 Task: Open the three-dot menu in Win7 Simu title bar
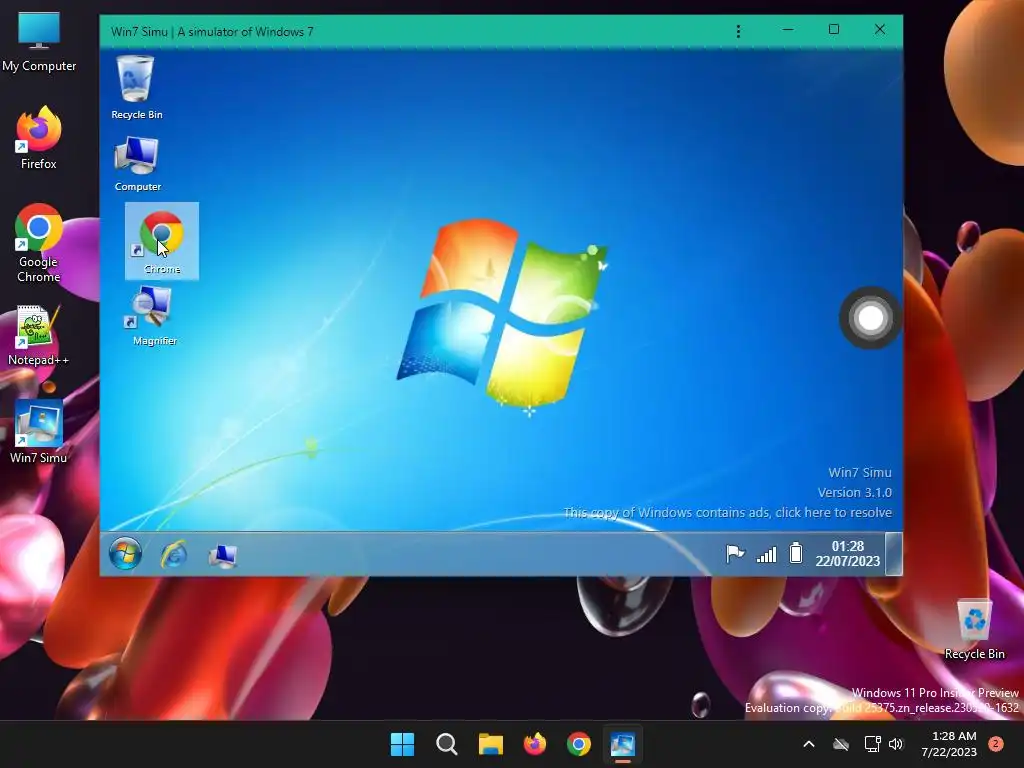[x=738, y=31]
